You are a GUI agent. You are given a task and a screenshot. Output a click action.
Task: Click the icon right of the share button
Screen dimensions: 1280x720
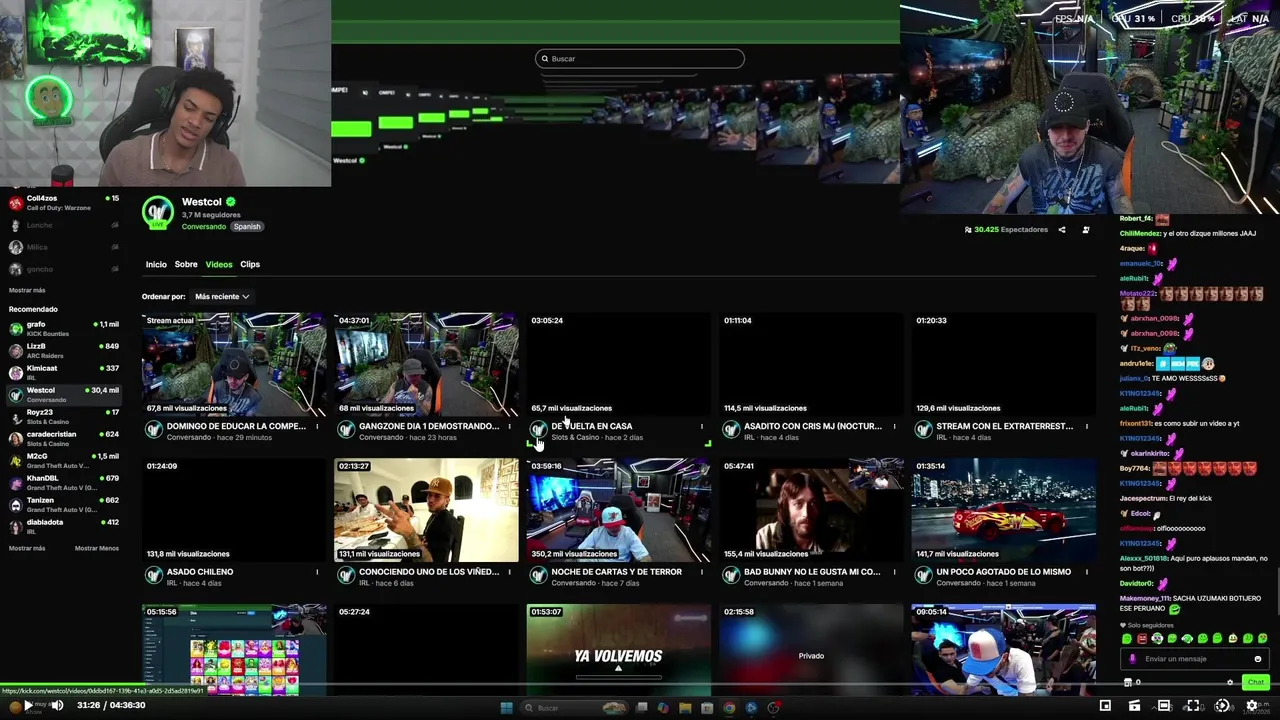point(1086,230)
